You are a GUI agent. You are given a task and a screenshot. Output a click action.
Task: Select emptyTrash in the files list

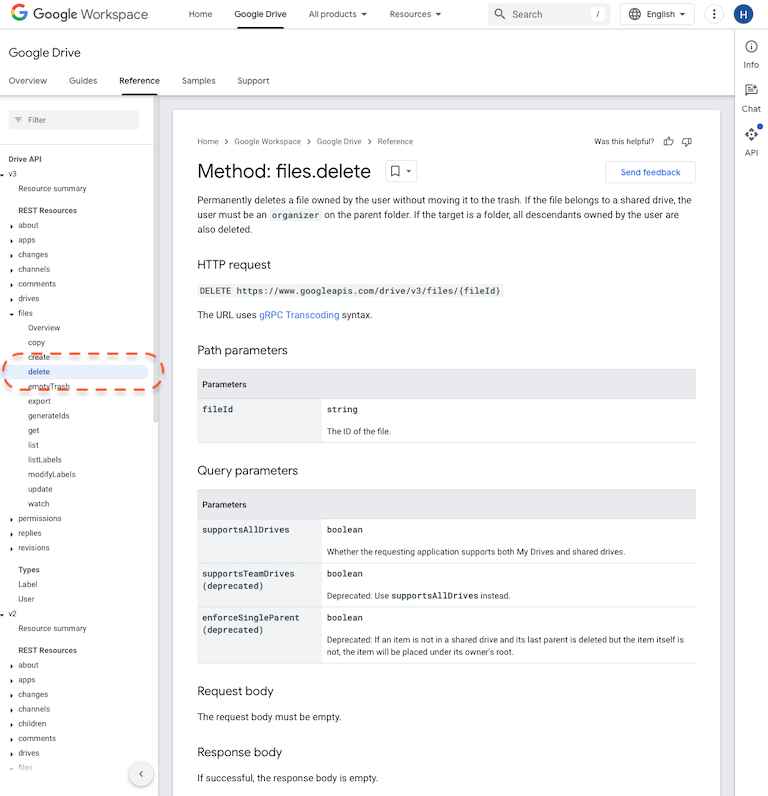tap(49, 387)
